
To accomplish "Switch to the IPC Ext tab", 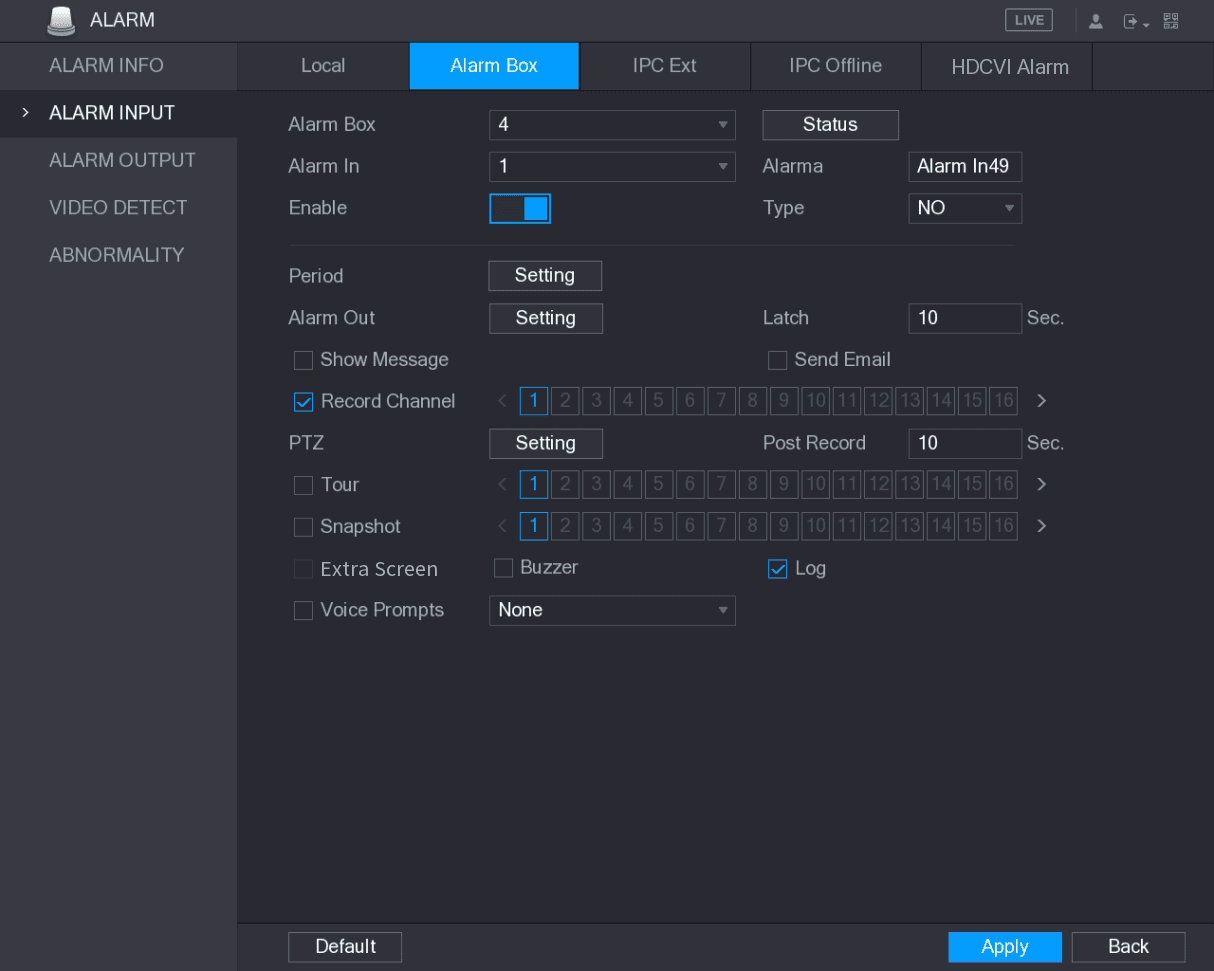I will 665,66.
